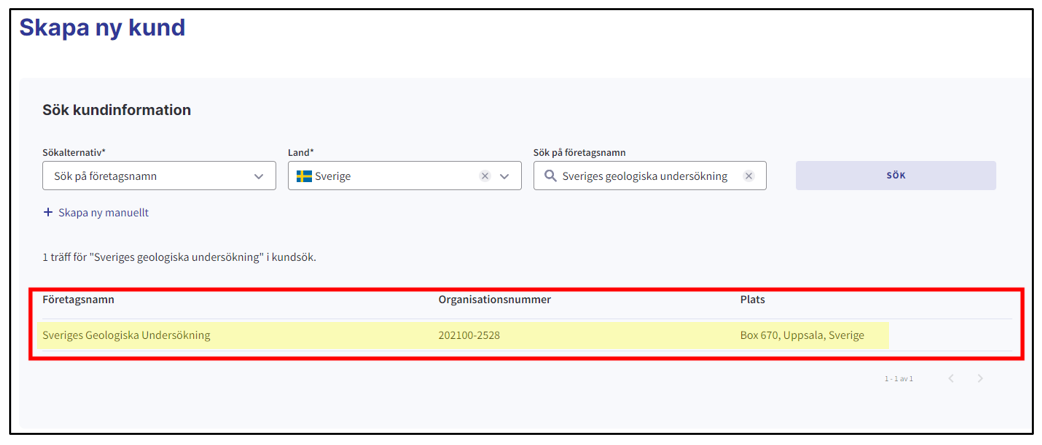Open the Sökalternativ dropdown
The height and width of the screenshot is (445, 1042).
point(159,176)
